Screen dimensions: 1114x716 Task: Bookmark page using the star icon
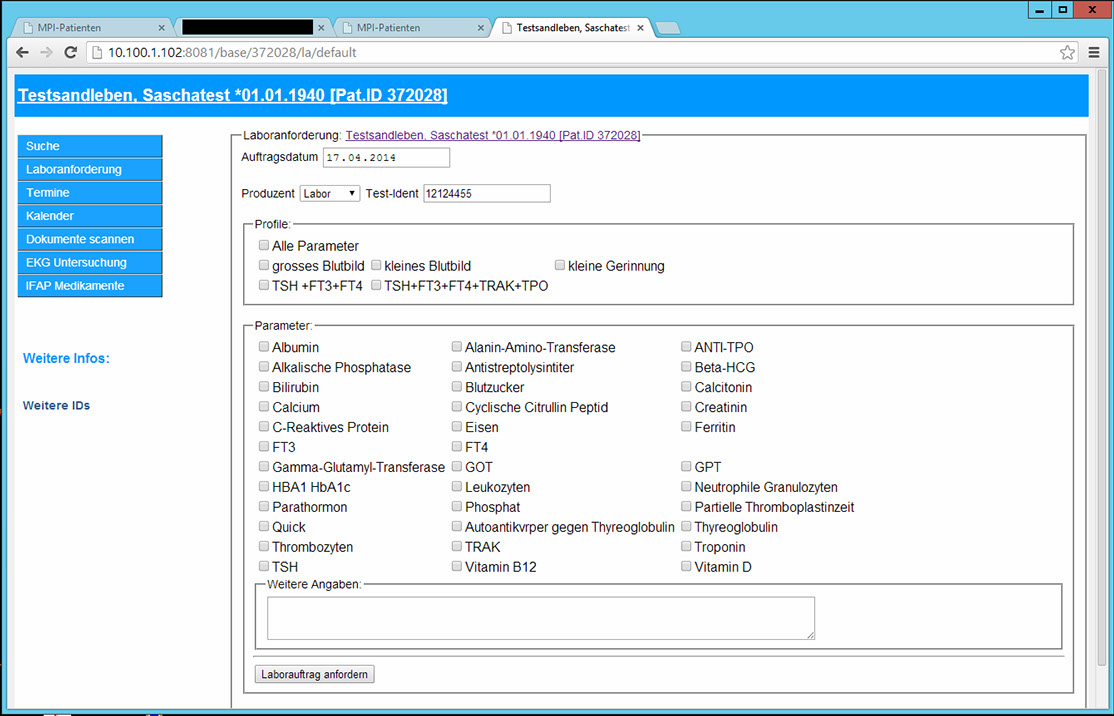[1067, 52]
